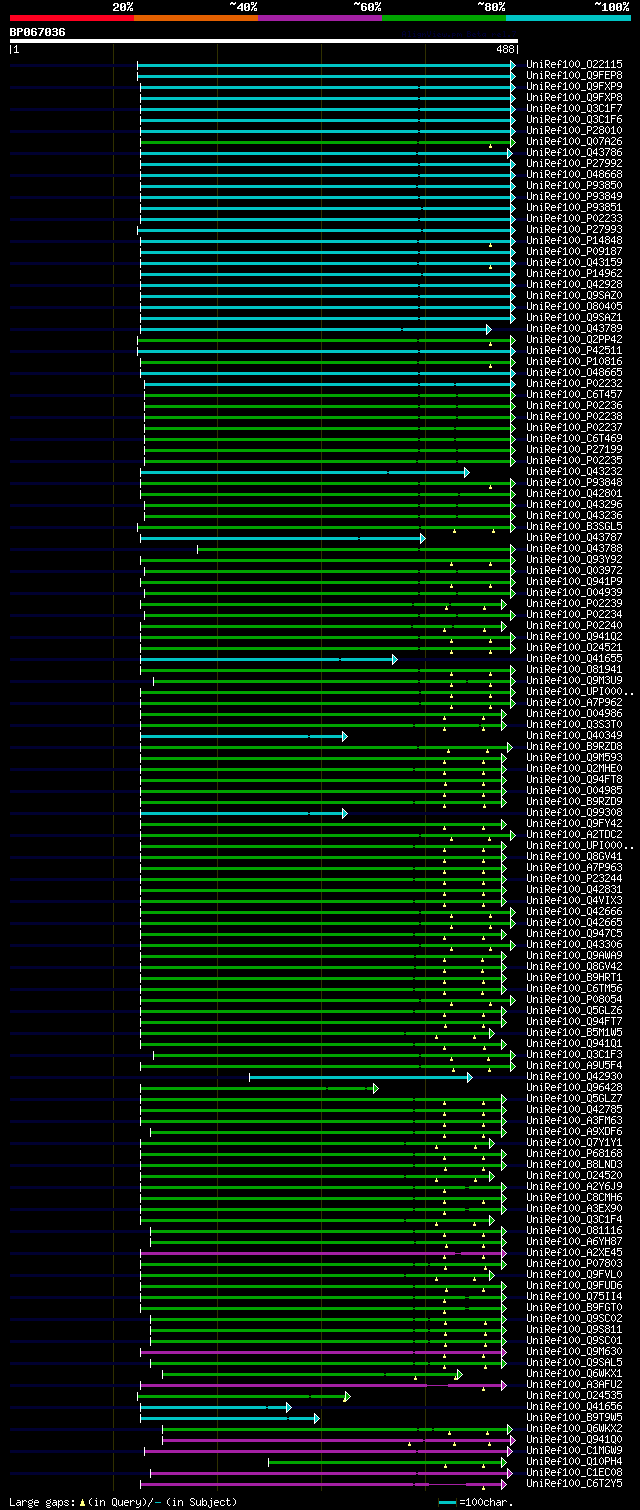Click the cyan alignment bar for Q41655
This screenshot has width=640, height=1510.
[268, 658]
